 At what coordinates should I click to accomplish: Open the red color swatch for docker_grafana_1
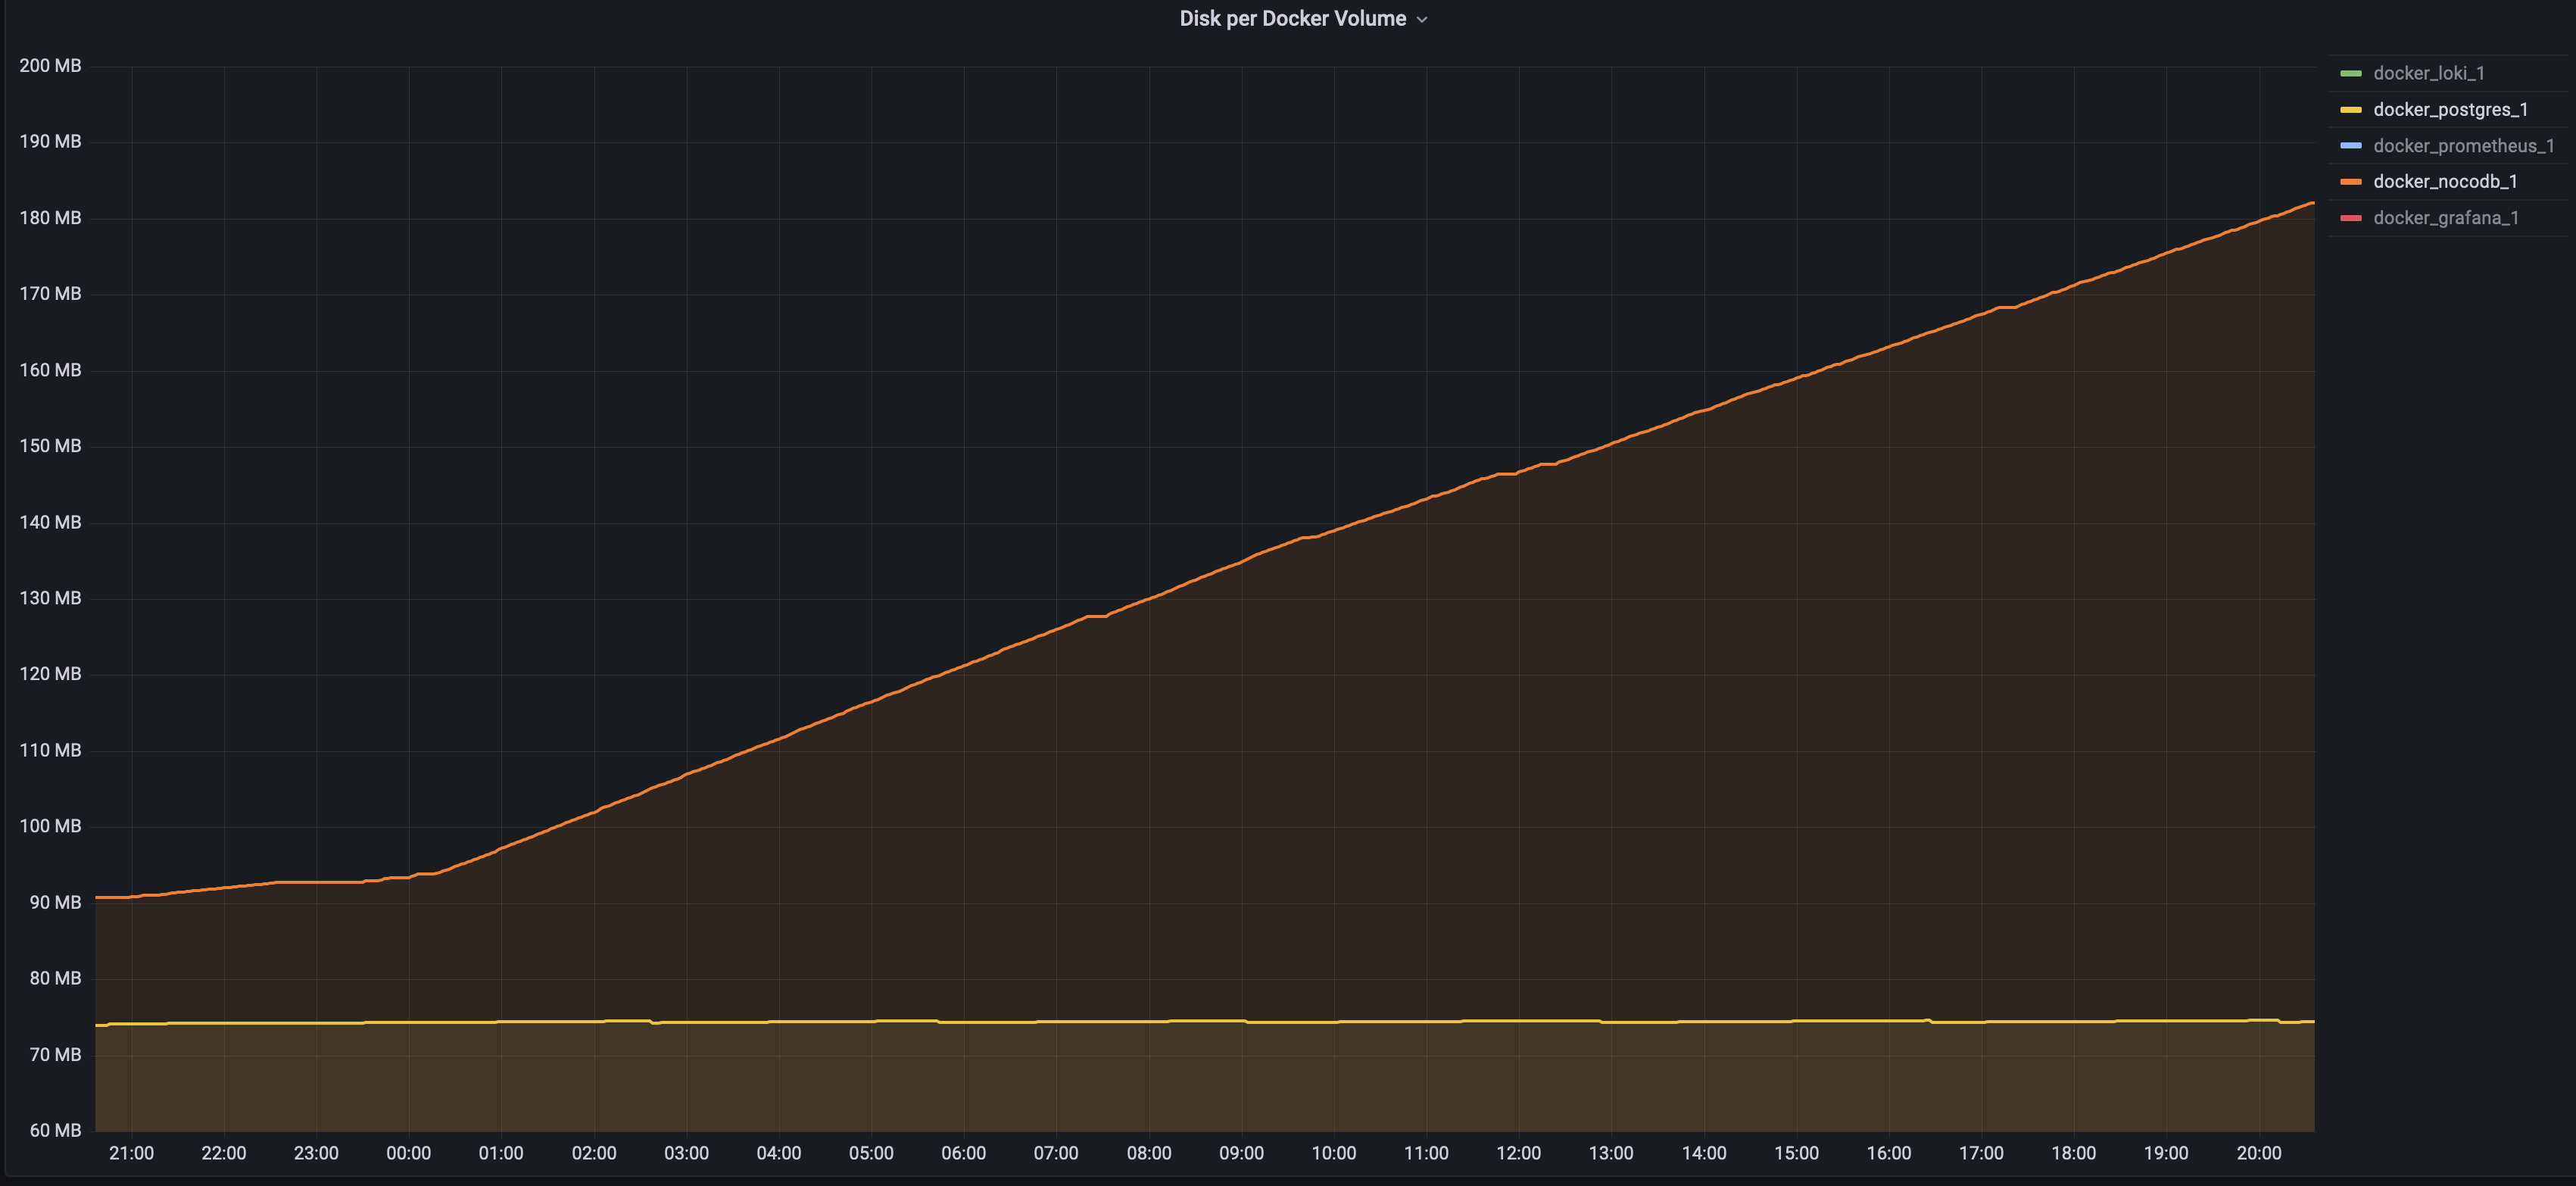[2351, 218]
